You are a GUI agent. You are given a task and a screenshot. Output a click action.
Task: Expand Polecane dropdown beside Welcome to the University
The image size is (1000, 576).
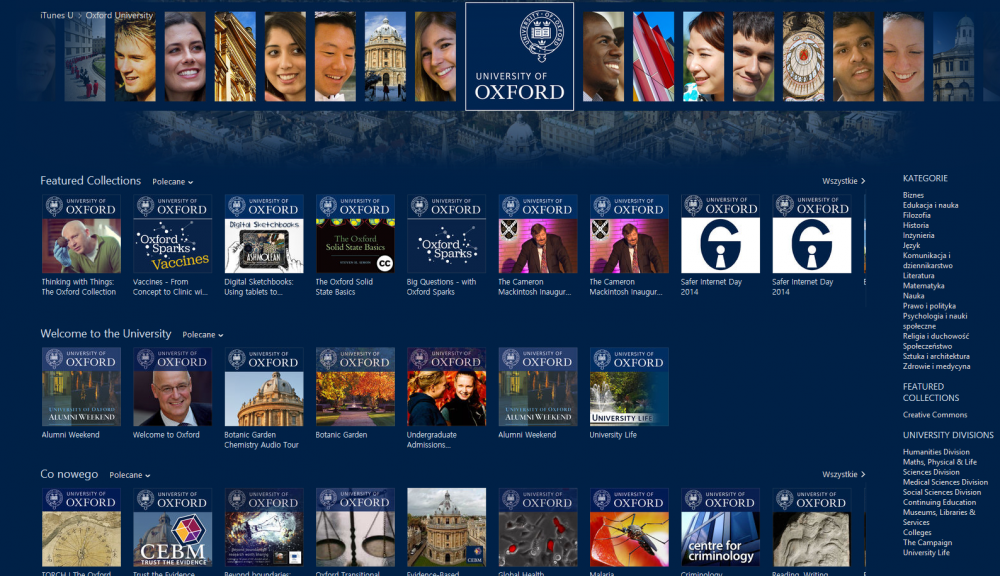(203, 335)
